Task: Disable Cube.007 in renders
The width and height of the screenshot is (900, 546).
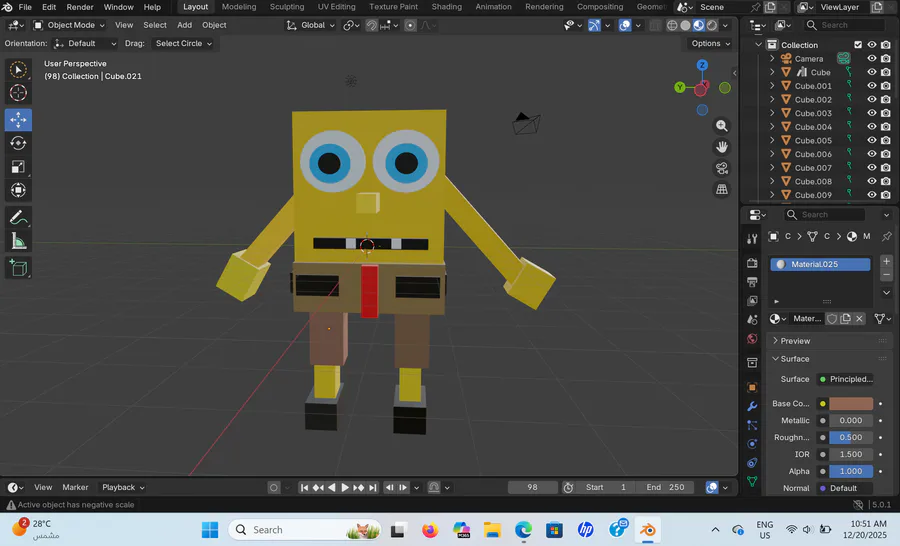Action: coord(886,168)
